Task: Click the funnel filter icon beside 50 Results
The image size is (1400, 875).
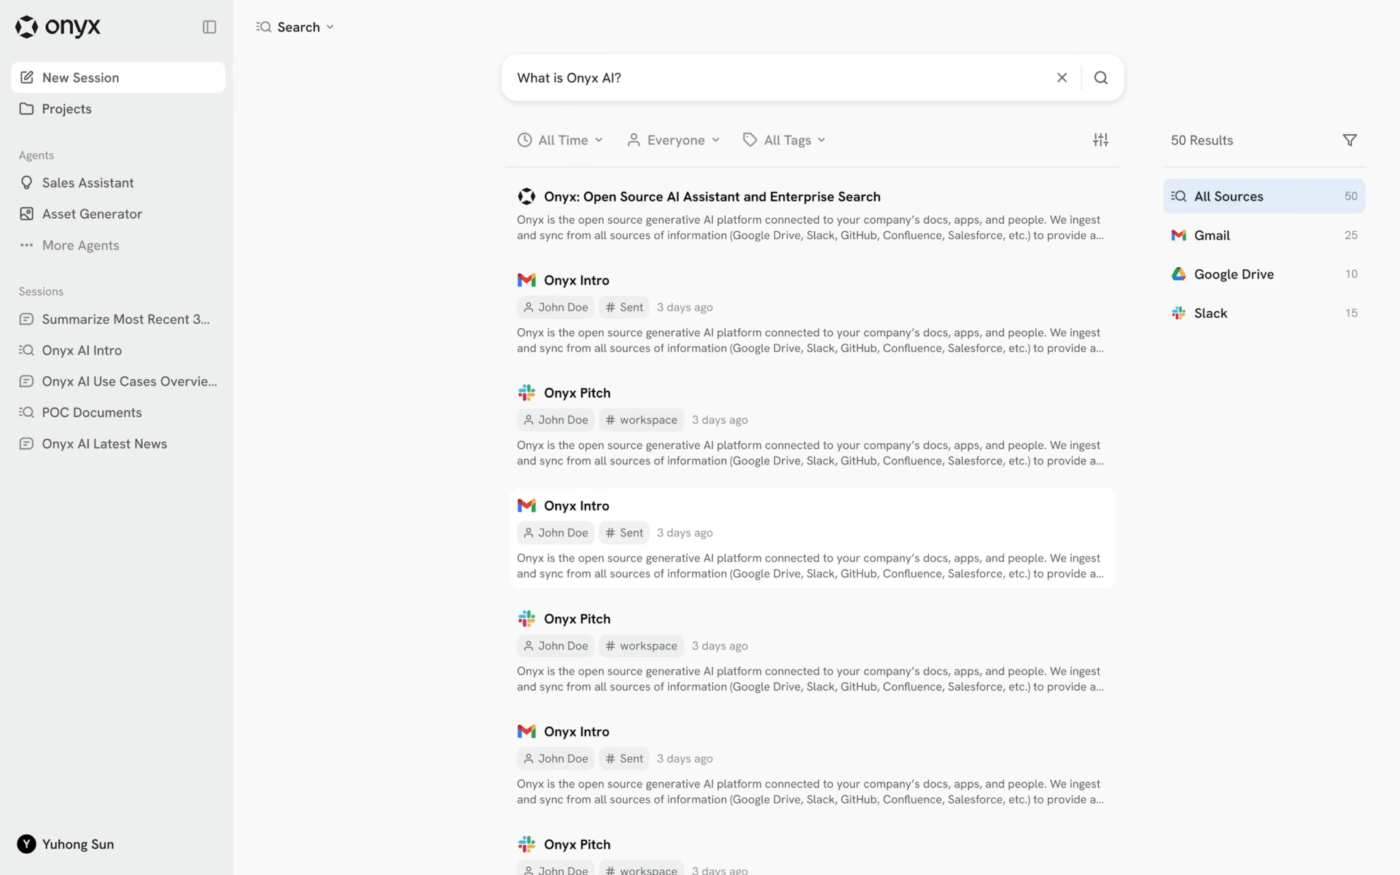Action: point(1350,140)
